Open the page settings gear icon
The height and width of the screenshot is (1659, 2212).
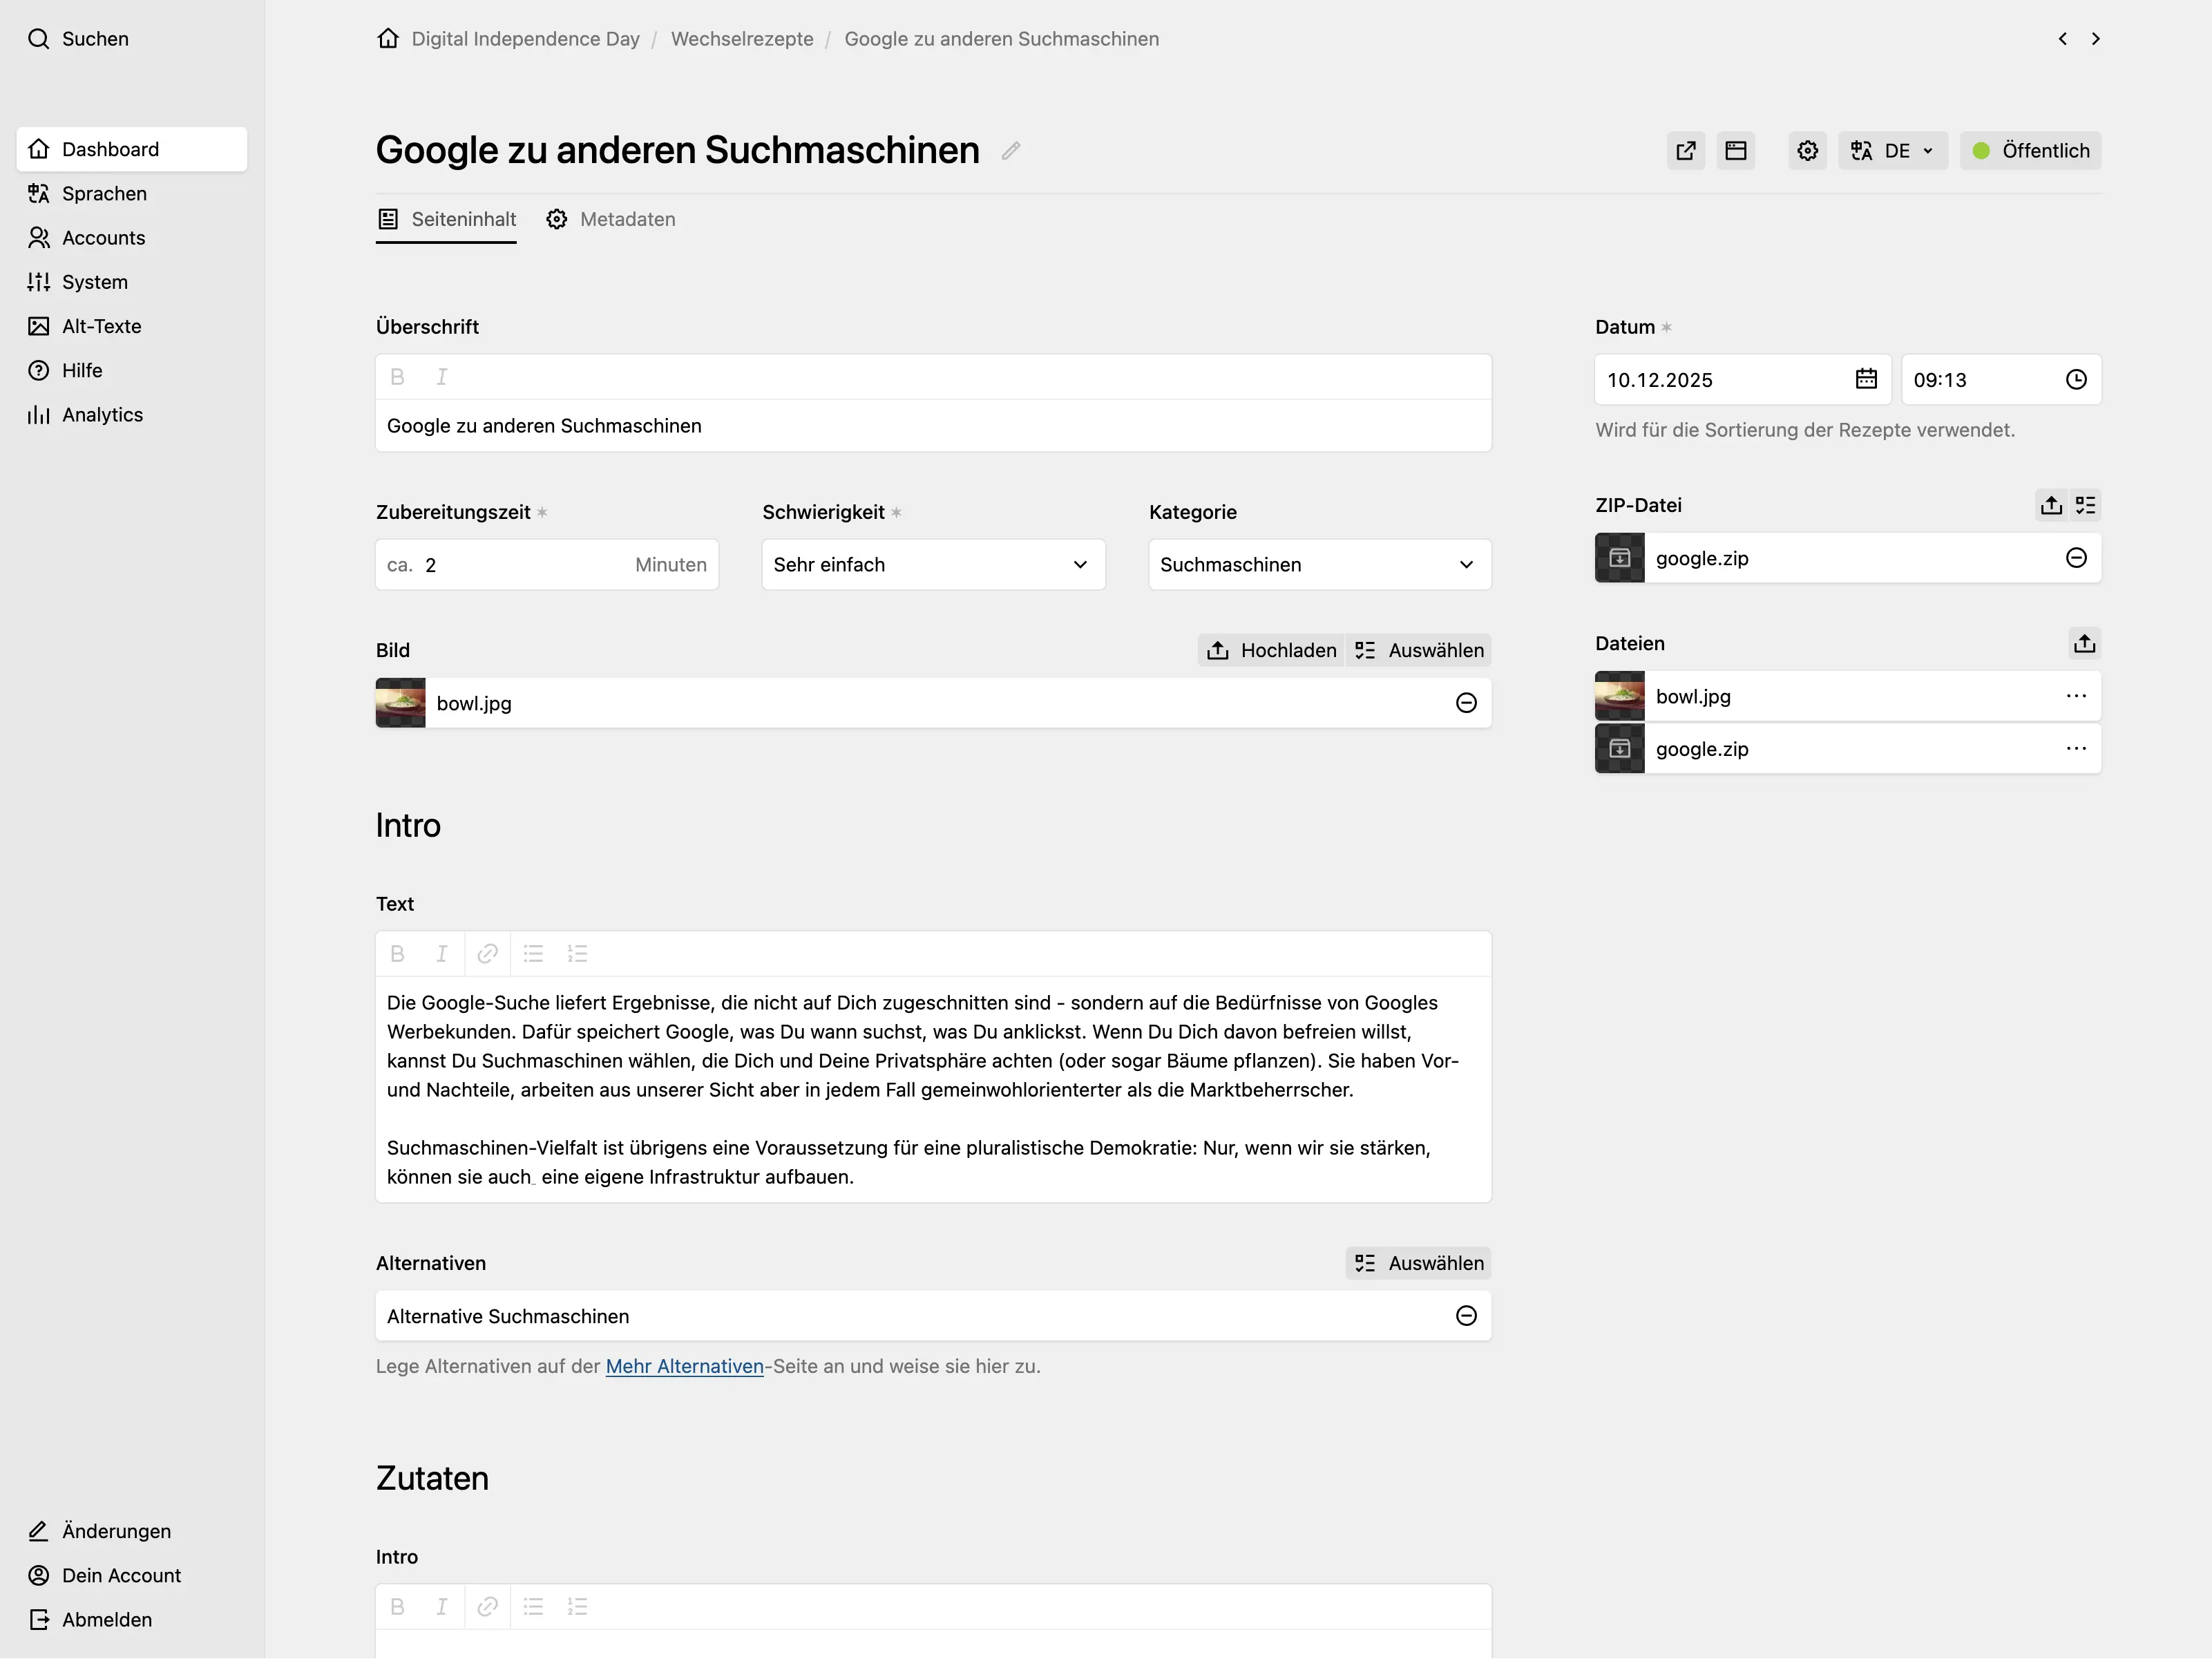pyautogui.click(x=1807, y=150)
